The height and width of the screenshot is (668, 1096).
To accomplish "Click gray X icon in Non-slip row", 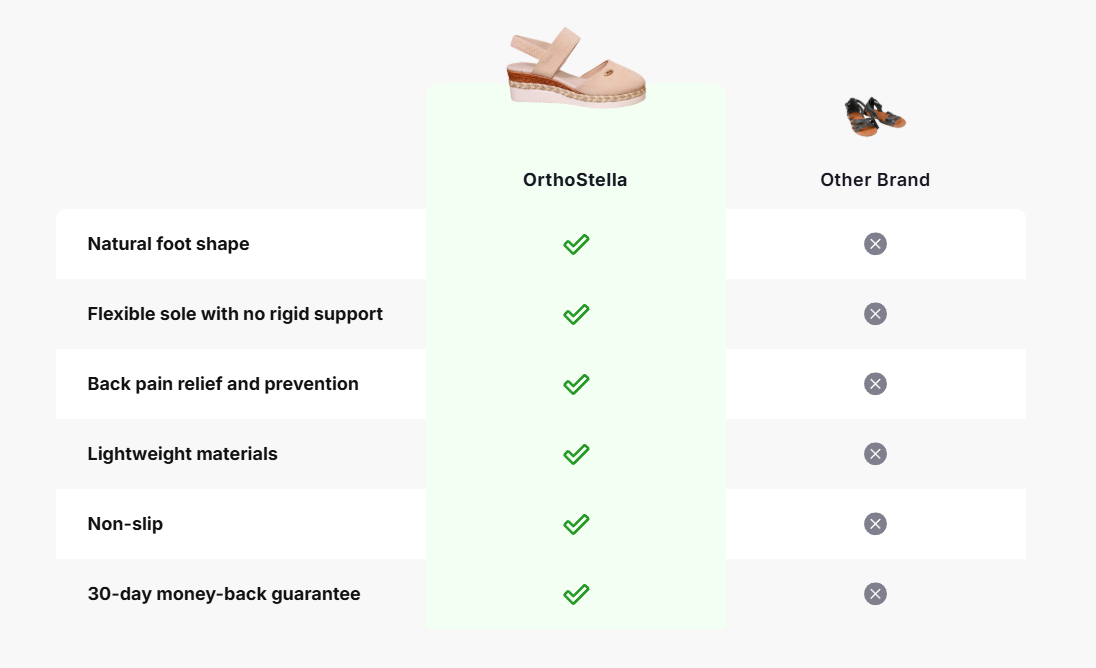I will 875,524.
